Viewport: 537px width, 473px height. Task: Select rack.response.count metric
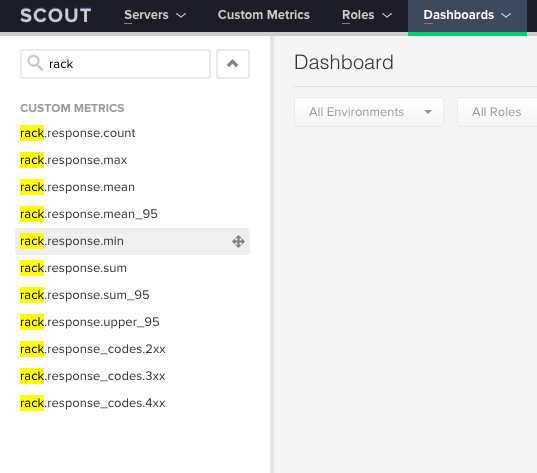78,133
